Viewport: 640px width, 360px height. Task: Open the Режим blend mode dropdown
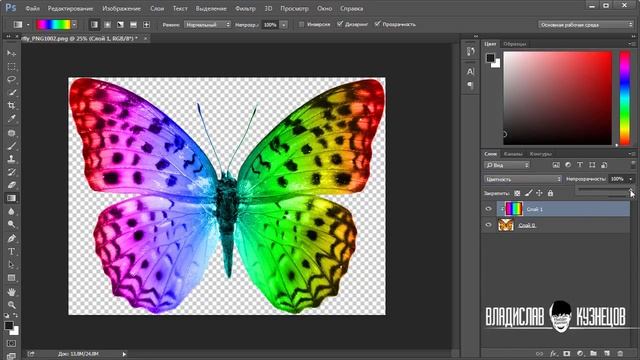pos(207,24)
